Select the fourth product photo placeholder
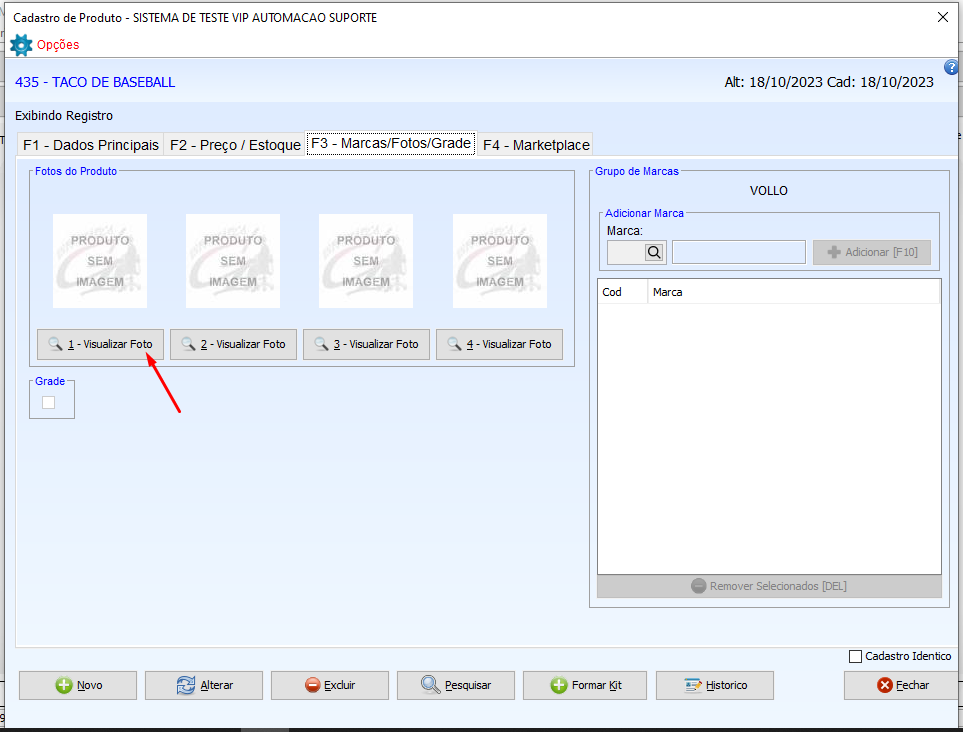The height and width of the screenshot is (732, 963). pos(500,261)
